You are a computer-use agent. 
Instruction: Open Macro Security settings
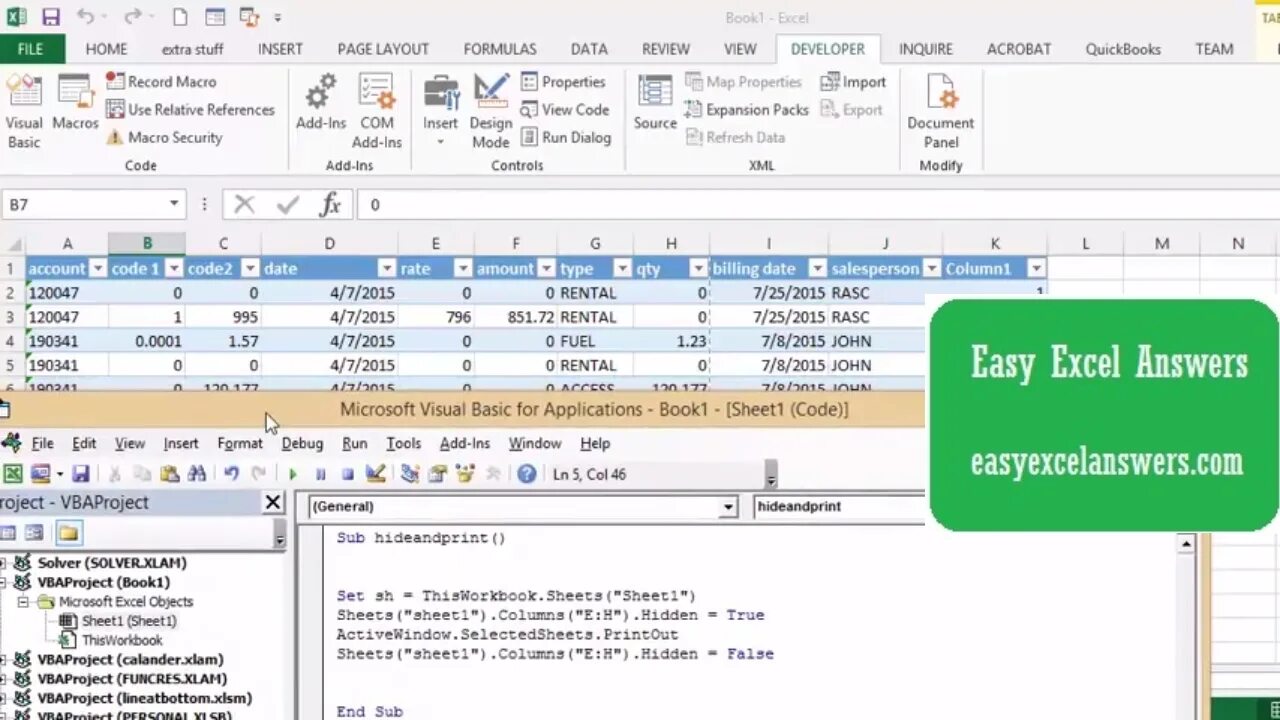[x=164, y=138]
